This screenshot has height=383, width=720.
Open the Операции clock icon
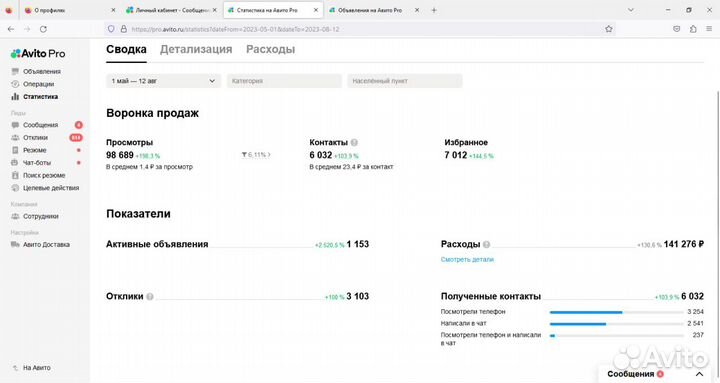(x=15, y=84)
